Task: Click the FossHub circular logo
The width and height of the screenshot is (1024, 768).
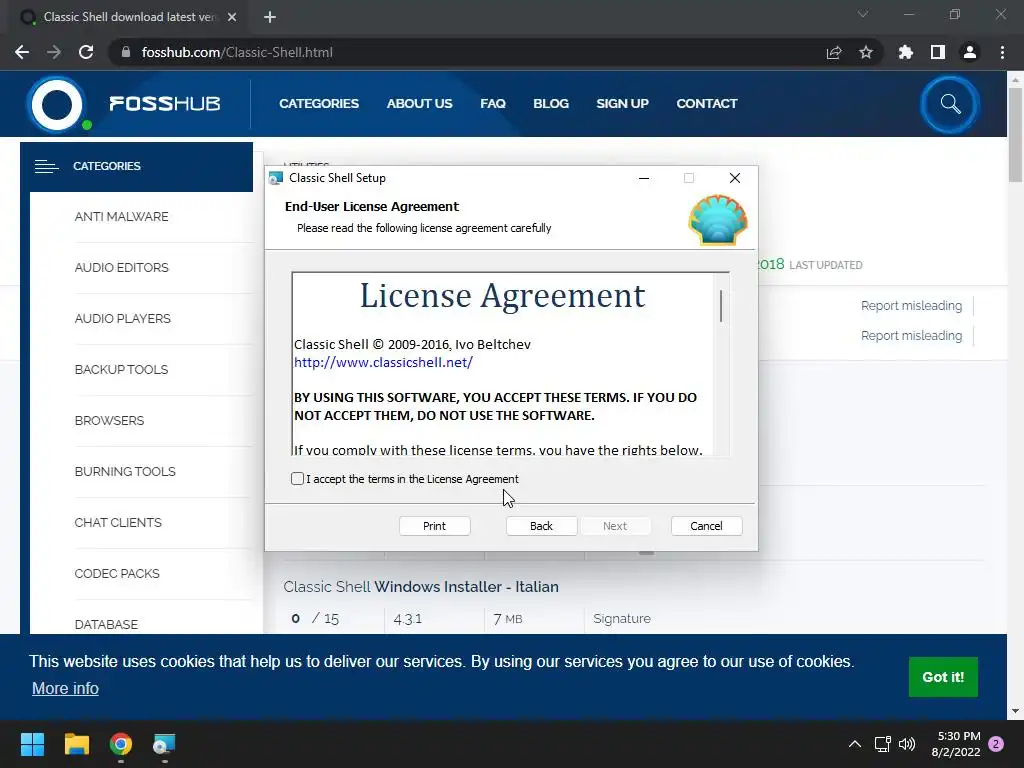Action: 57,104
